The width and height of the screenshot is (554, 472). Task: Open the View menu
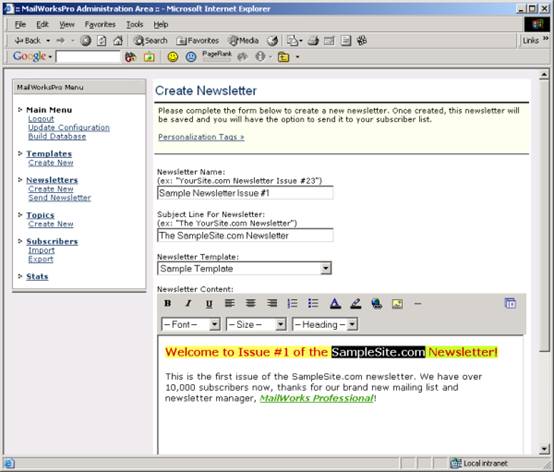[66, 24]
